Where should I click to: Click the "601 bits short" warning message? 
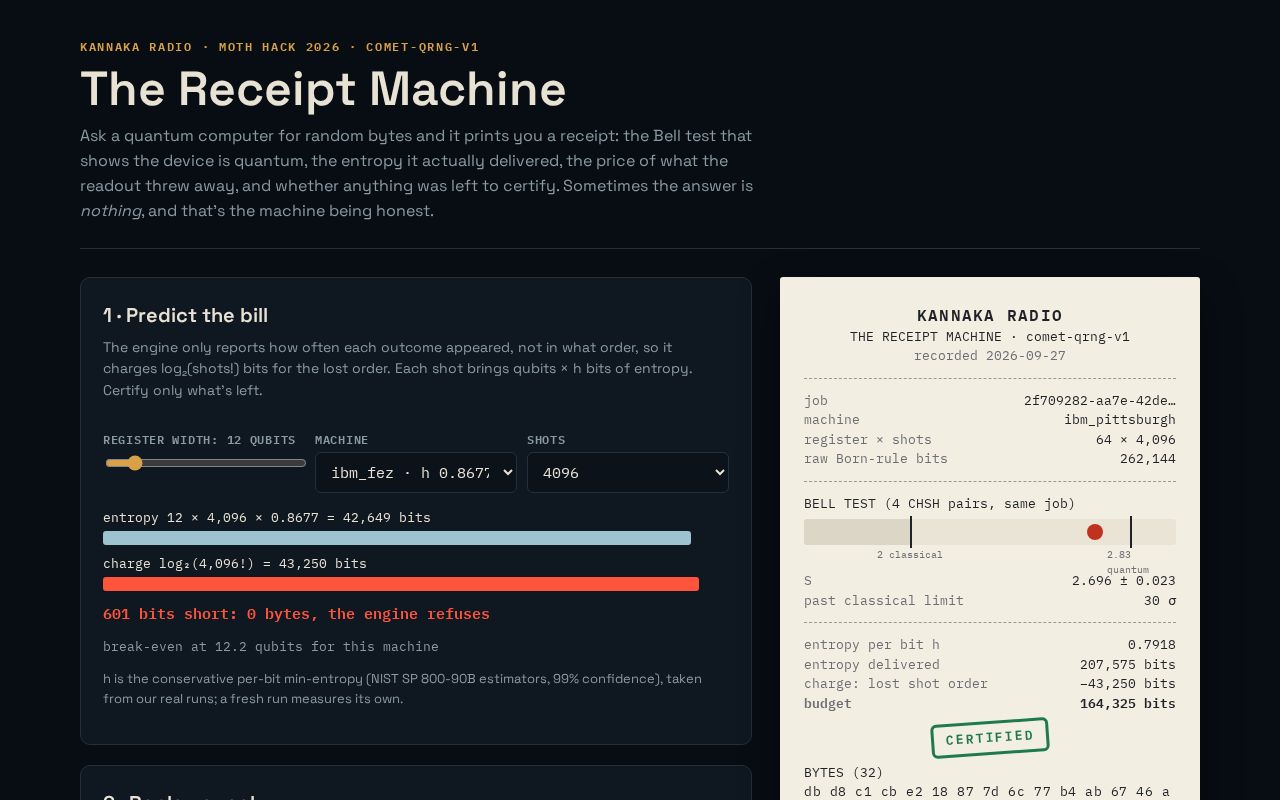[296, 614]
